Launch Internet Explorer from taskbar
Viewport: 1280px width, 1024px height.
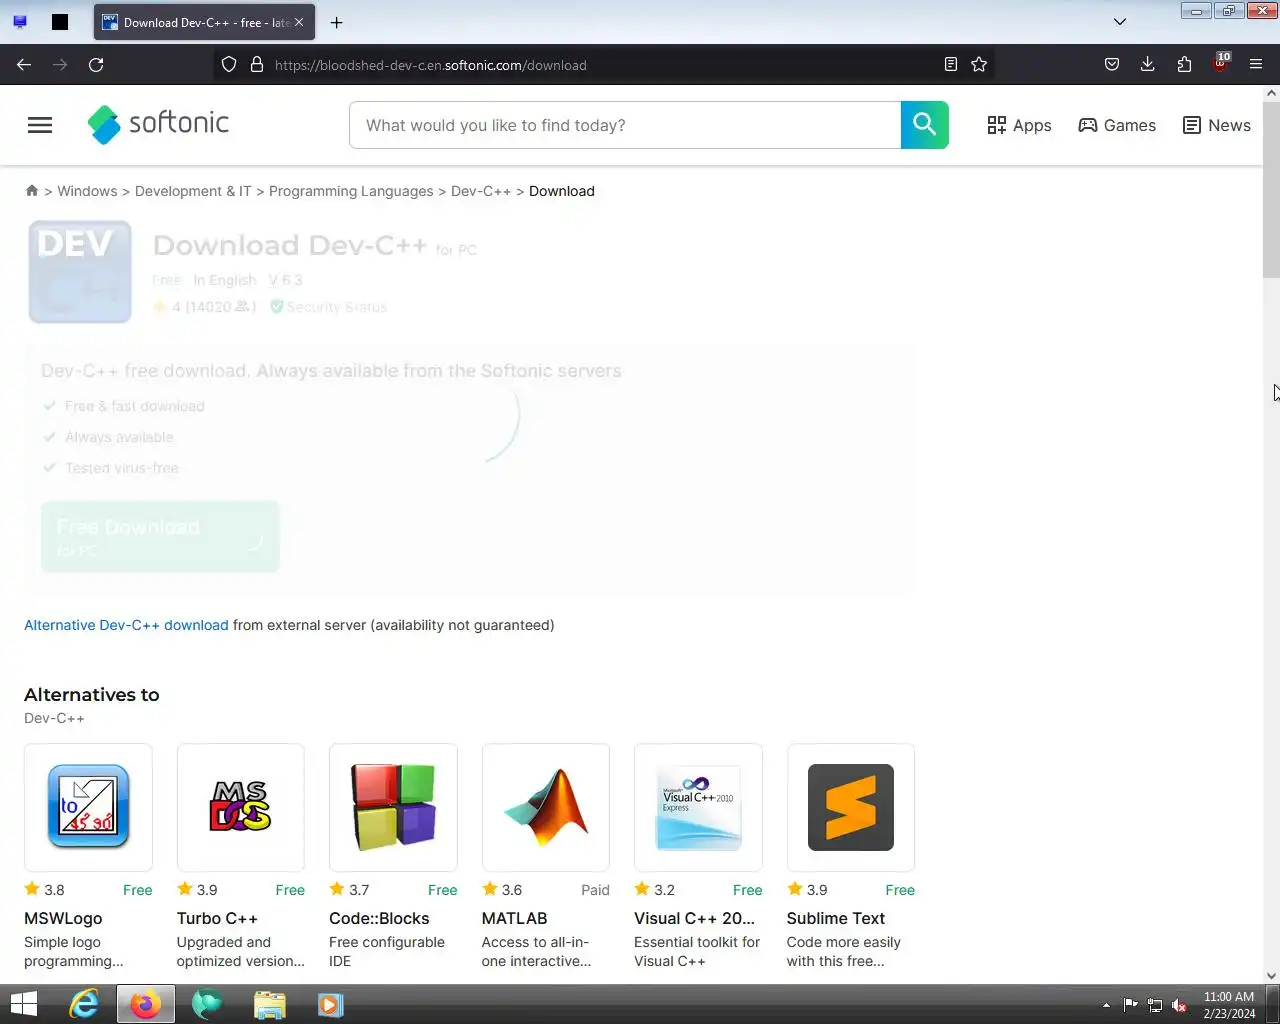pyautogui.click(x=84, y=1004)
